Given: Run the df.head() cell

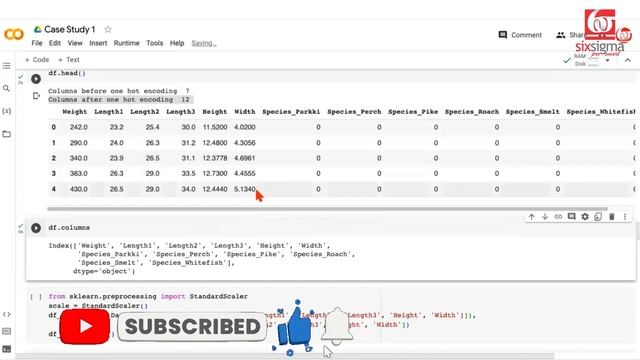Looking at the screenshot, I should pos(36,78).
